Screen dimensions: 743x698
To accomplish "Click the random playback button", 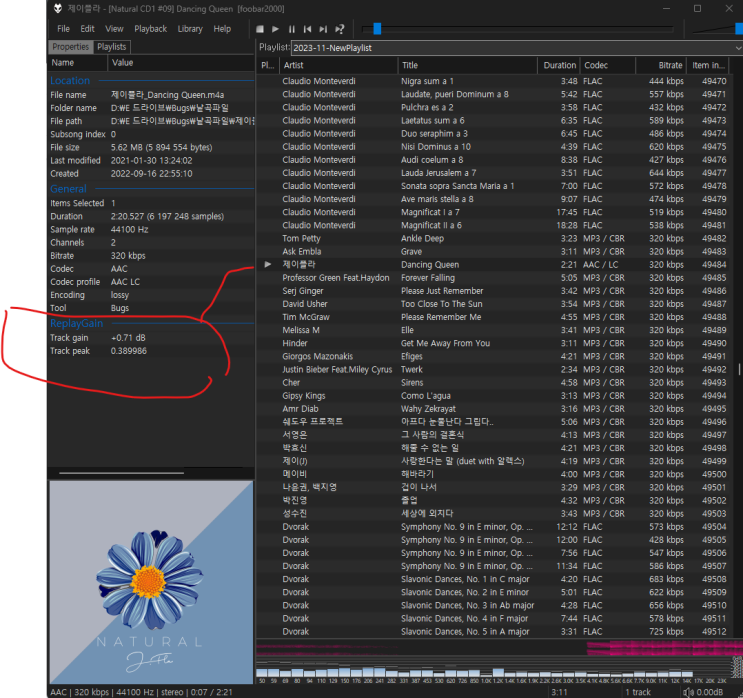I will tap(339, 29).
